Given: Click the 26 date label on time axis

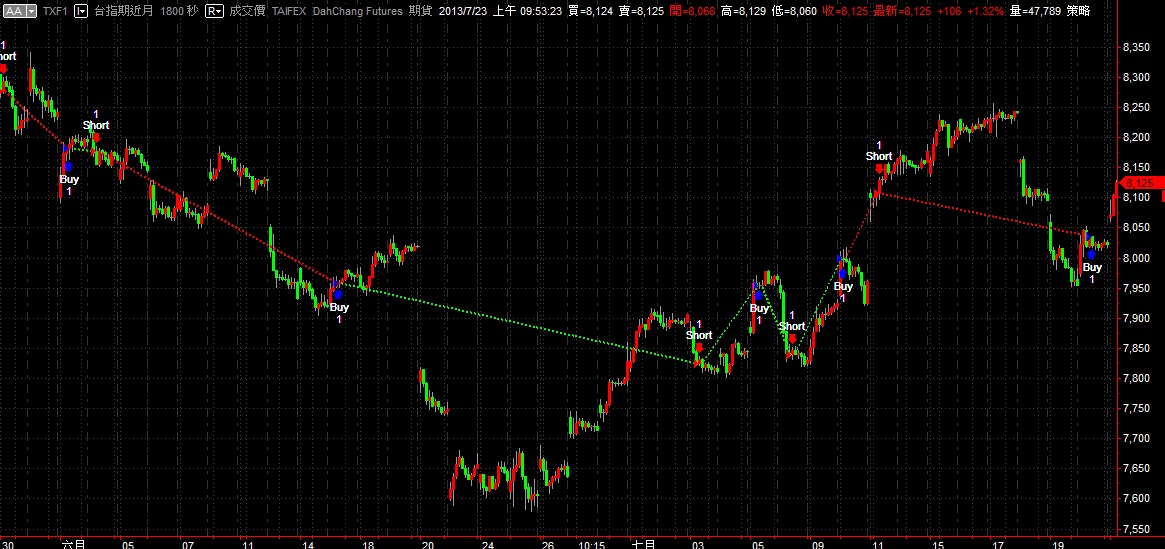Looking at the screenshot, I should click(547, 544).
